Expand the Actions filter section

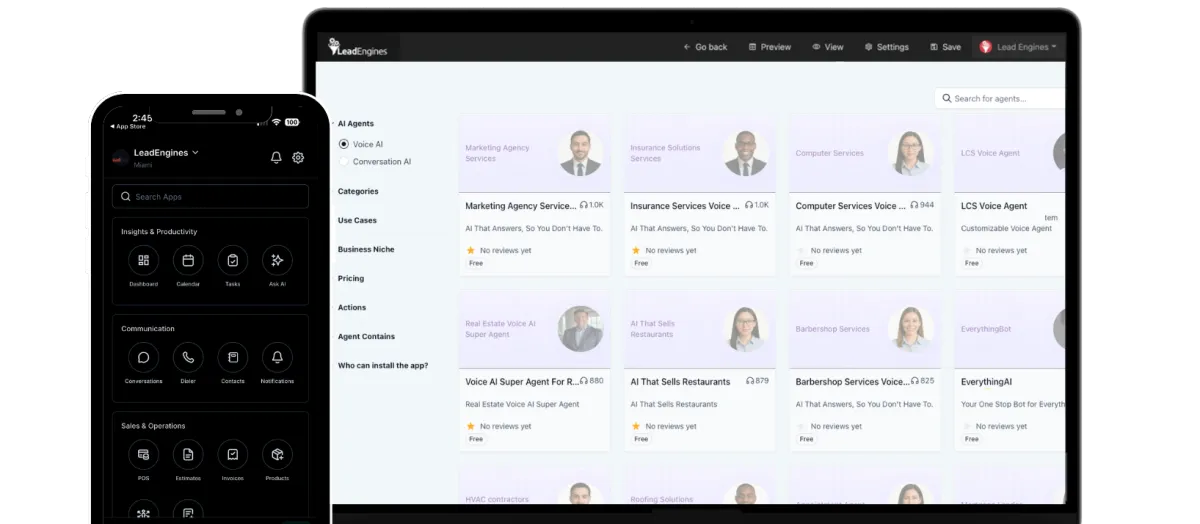pyautogui.click(x=352, y=307)
